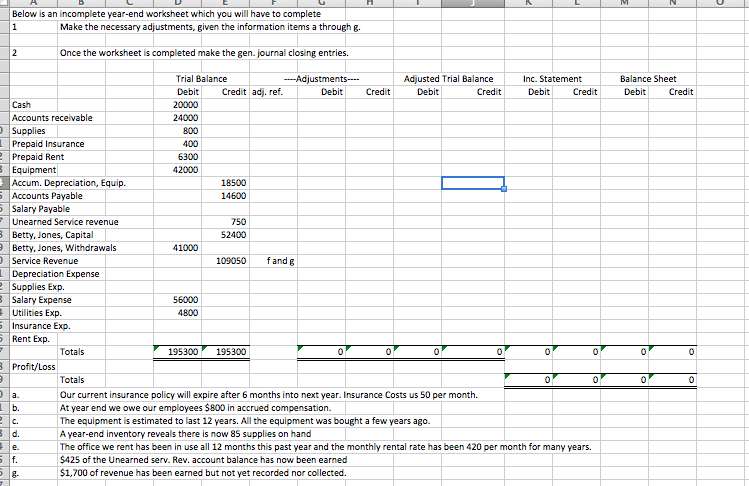Viewport: 749px width, 486px height.
Task: Select Service Revenue credit 109050
Action: (231, 260)
